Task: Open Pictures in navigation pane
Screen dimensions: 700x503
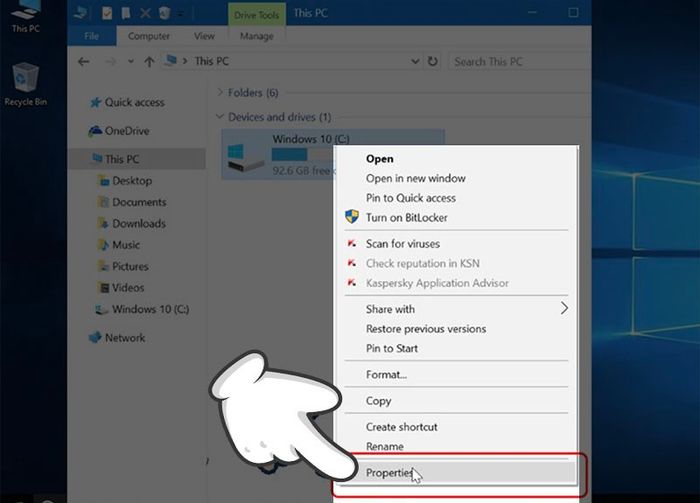Action: (x=130, y=266)
